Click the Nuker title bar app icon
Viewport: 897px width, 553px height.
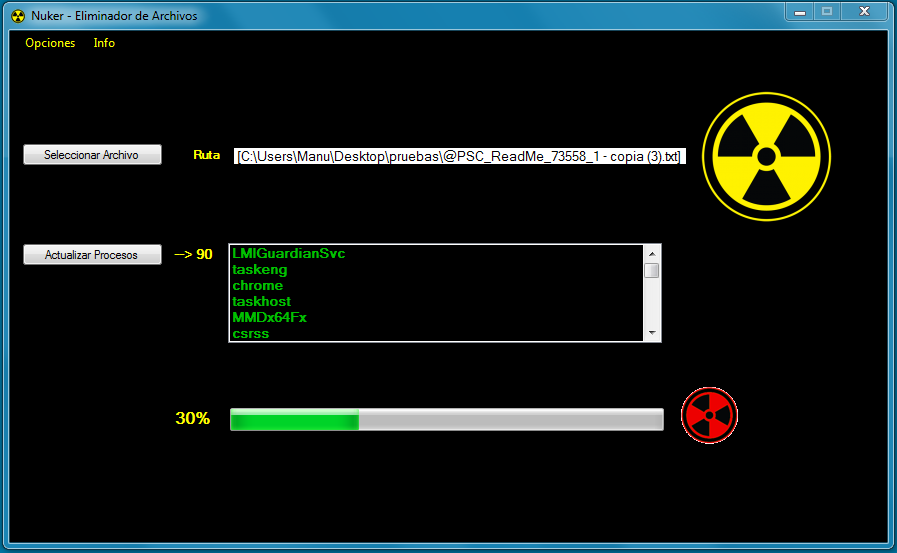(18, 16)
